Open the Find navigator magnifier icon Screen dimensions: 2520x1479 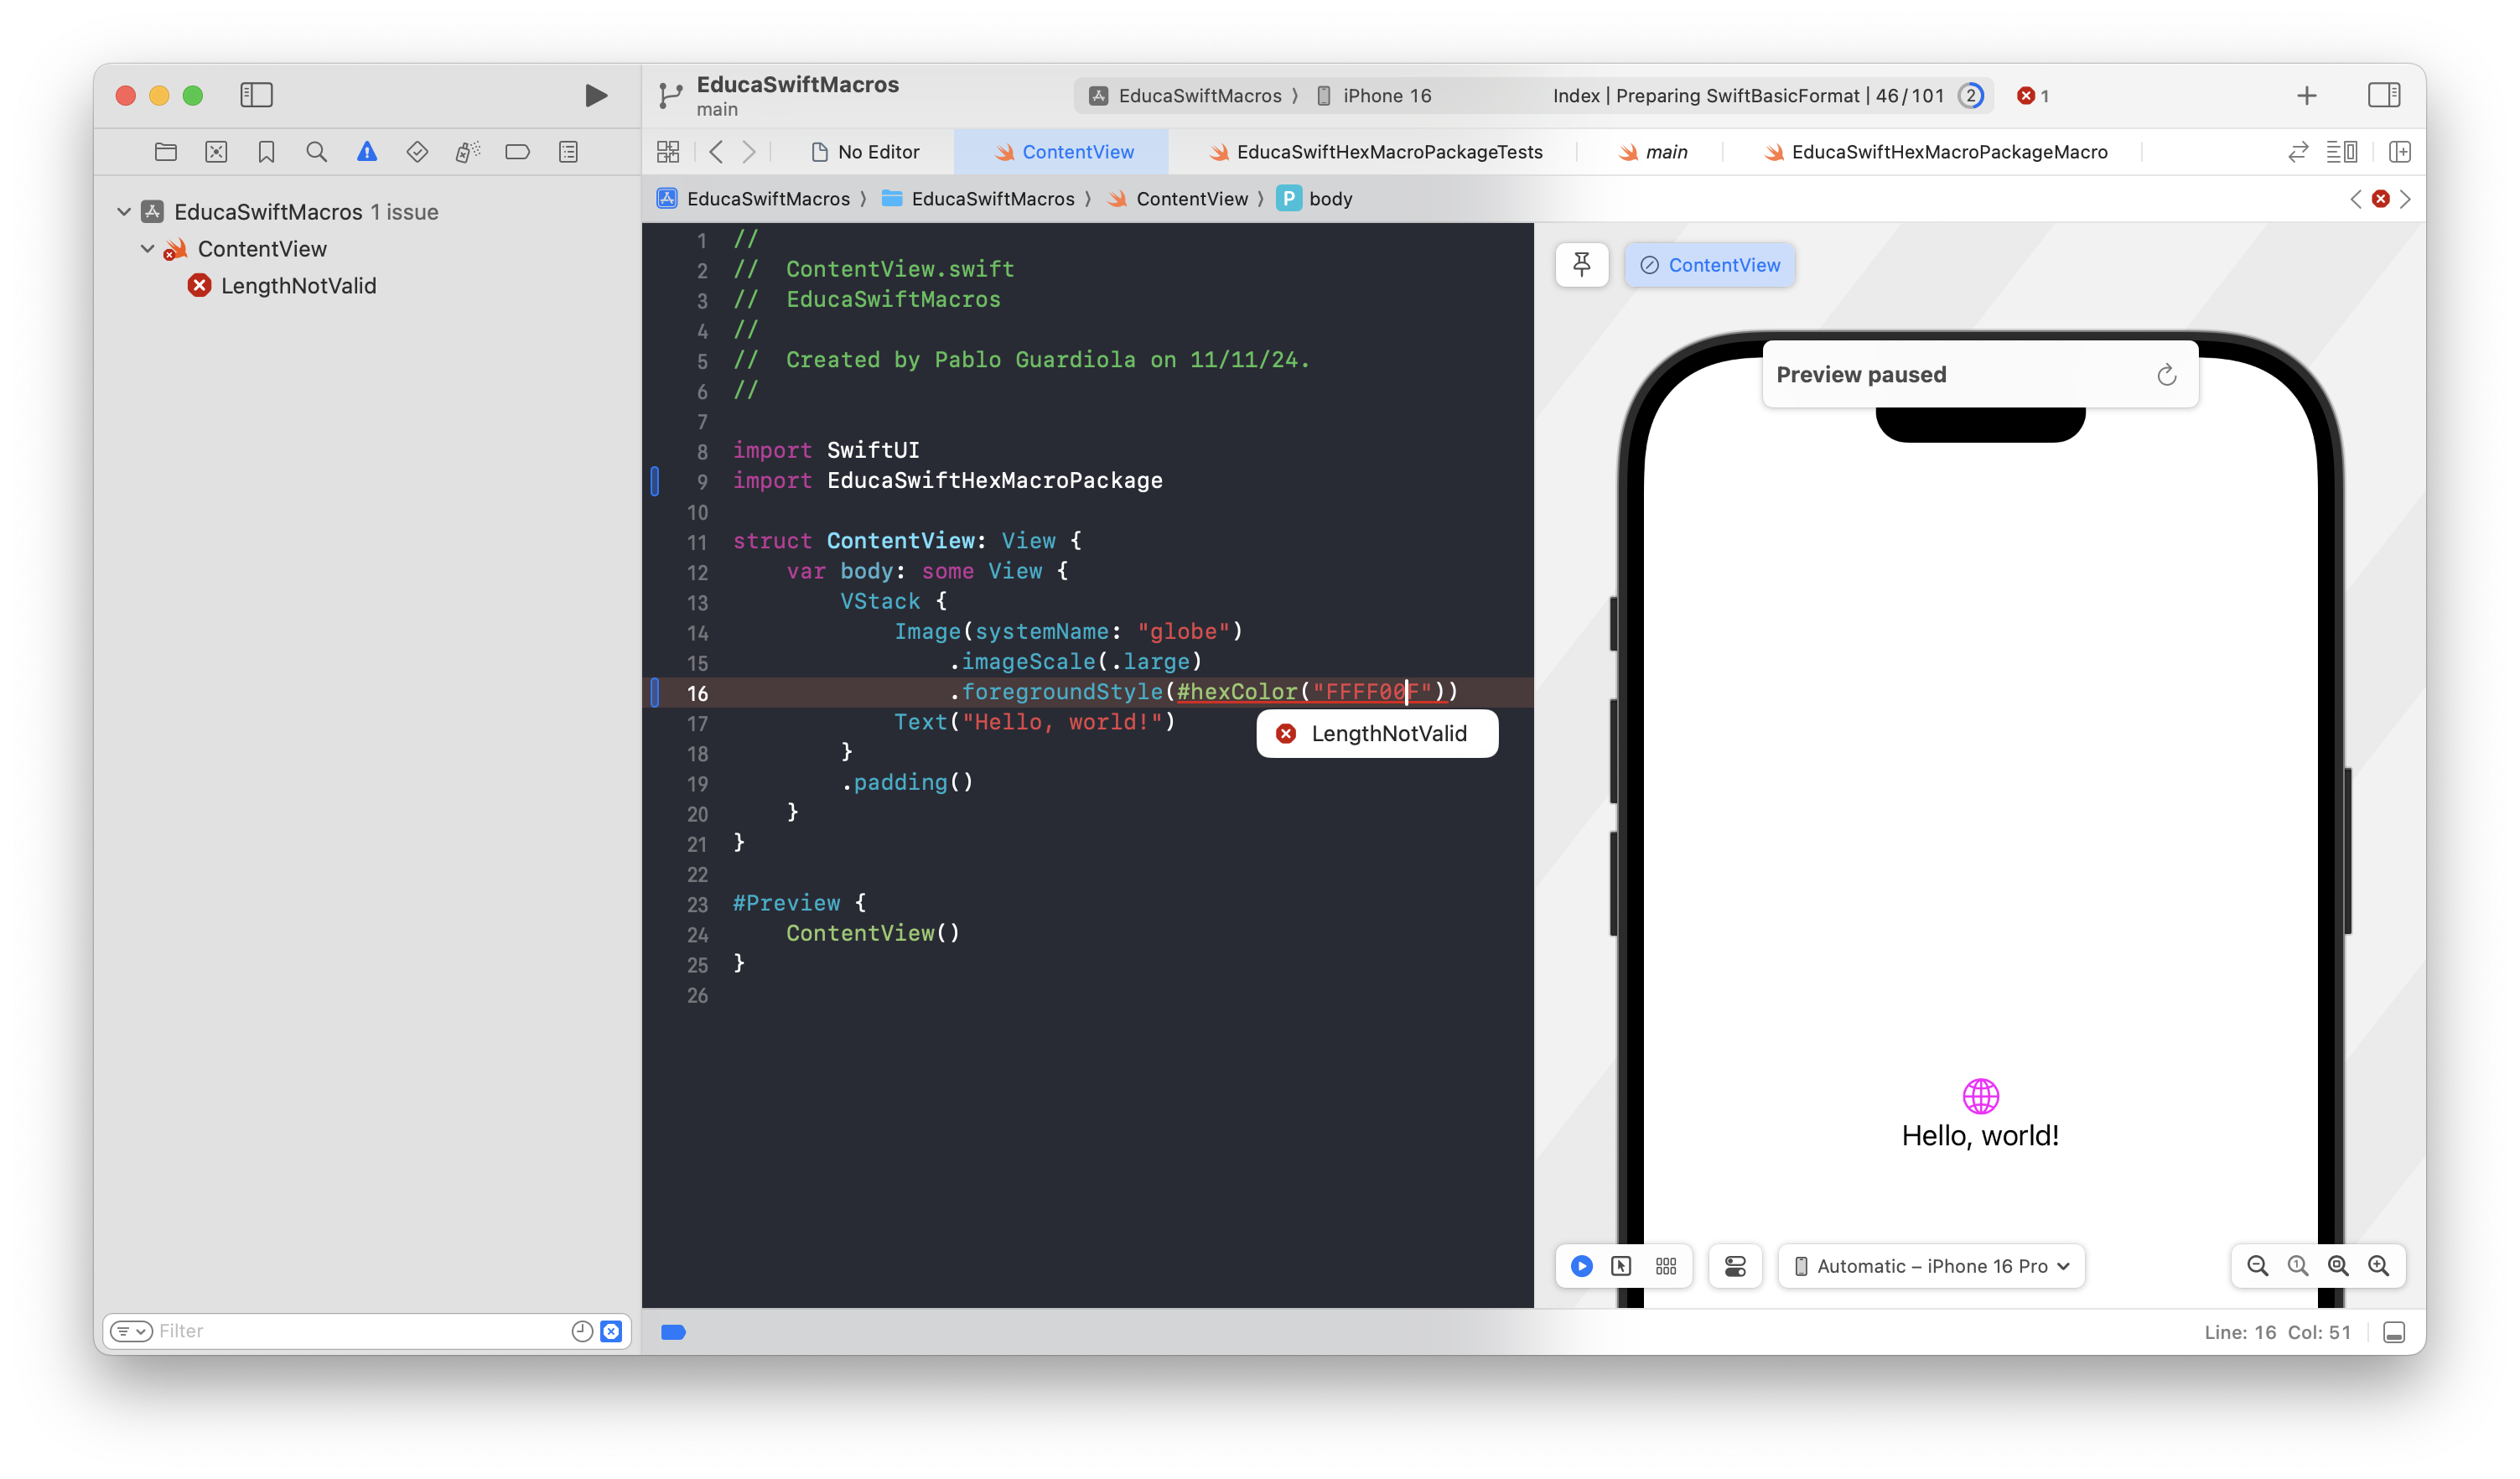316,152
